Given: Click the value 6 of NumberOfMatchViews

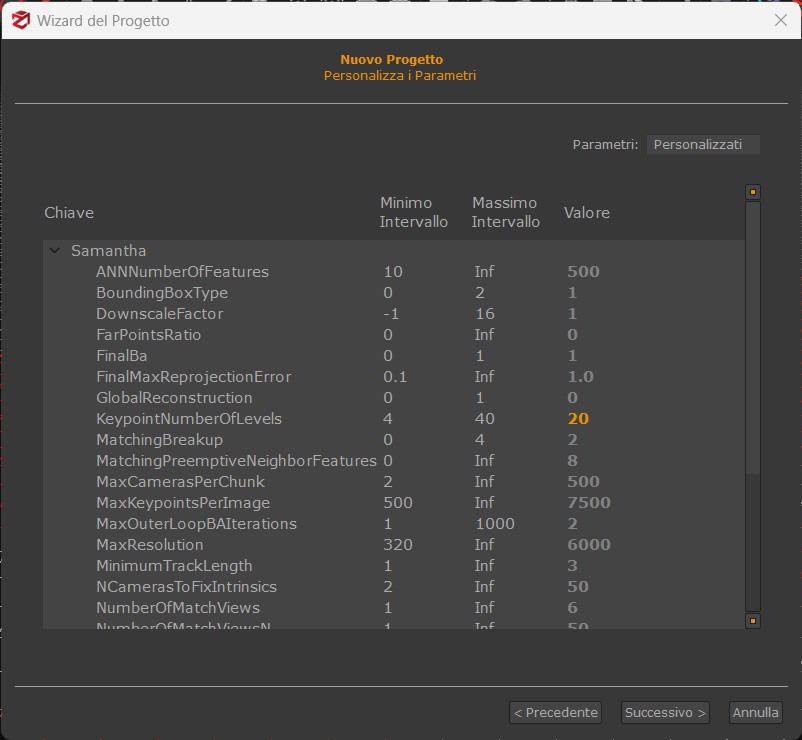Looking at the screenshot, I should [572, 608].
